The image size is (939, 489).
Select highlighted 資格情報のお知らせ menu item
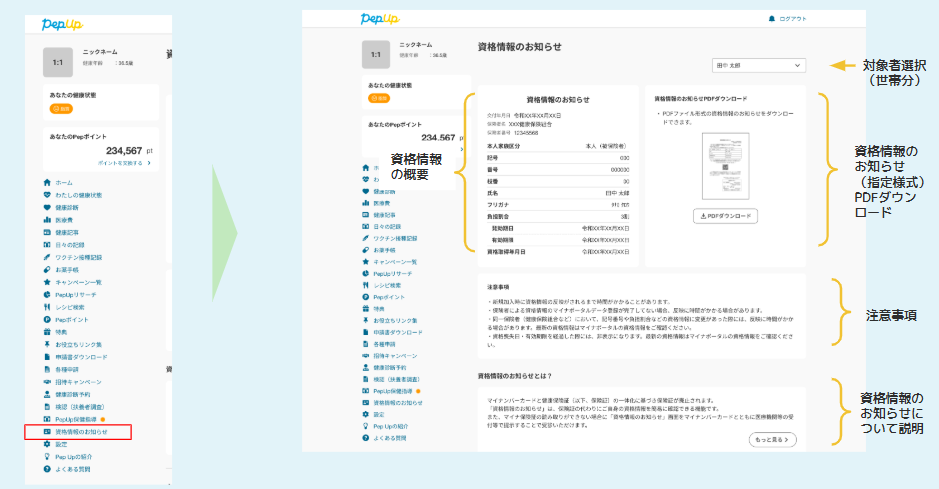click(x=80, y=432)
